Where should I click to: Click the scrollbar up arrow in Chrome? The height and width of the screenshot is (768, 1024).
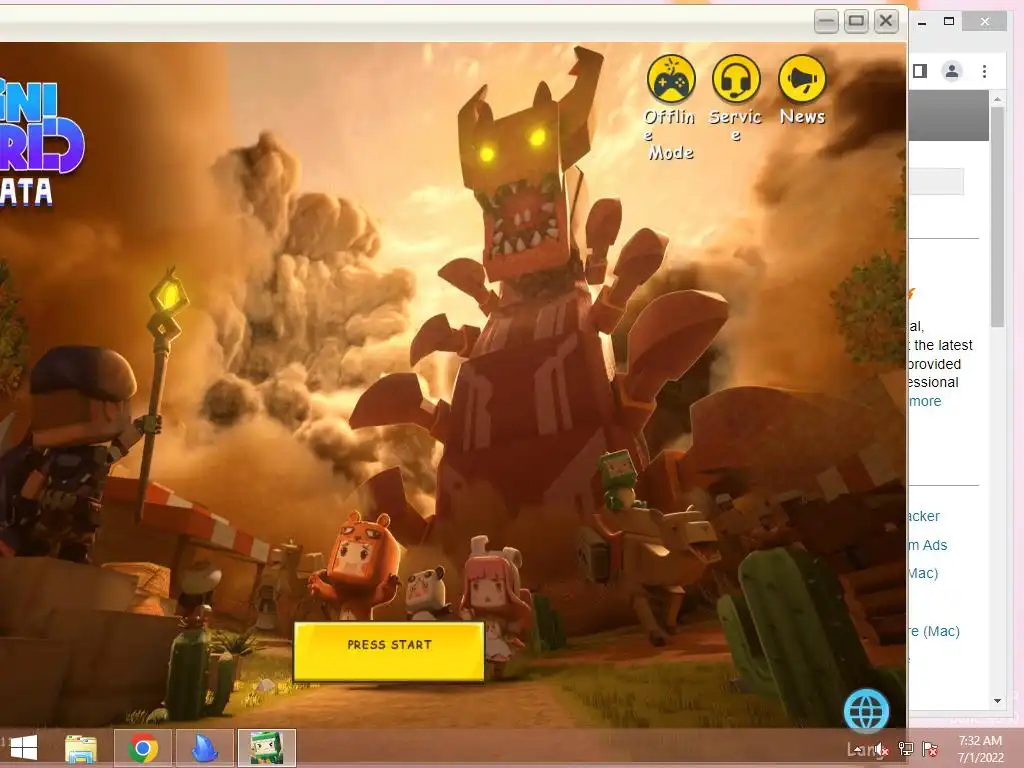click(997, 99)
